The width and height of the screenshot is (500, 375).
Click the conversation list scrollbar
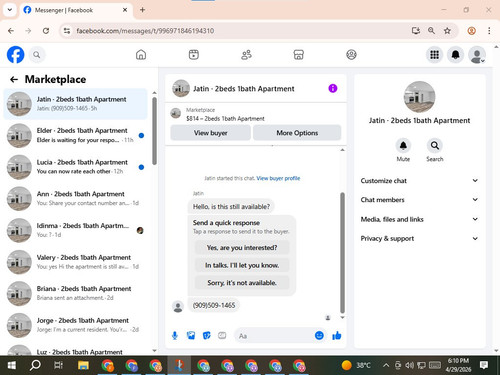(x=154, y=131)
